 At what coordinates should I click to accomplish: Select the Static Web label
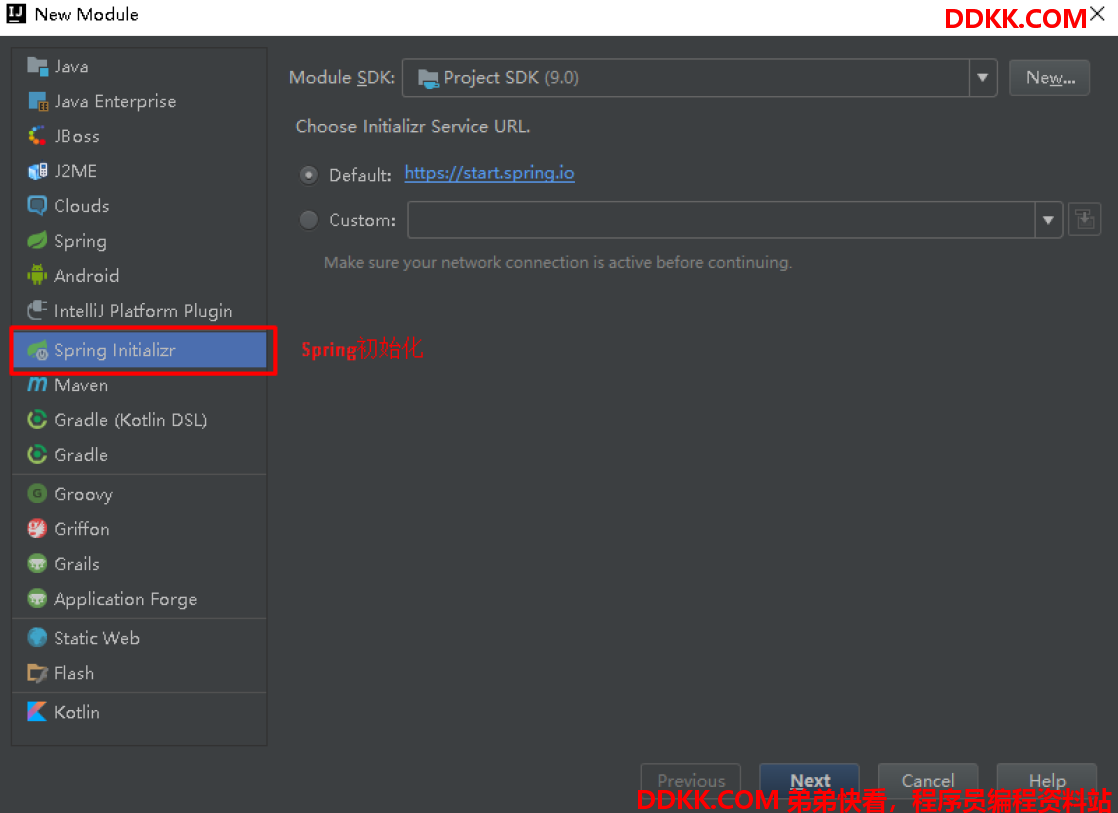[97, 638]
